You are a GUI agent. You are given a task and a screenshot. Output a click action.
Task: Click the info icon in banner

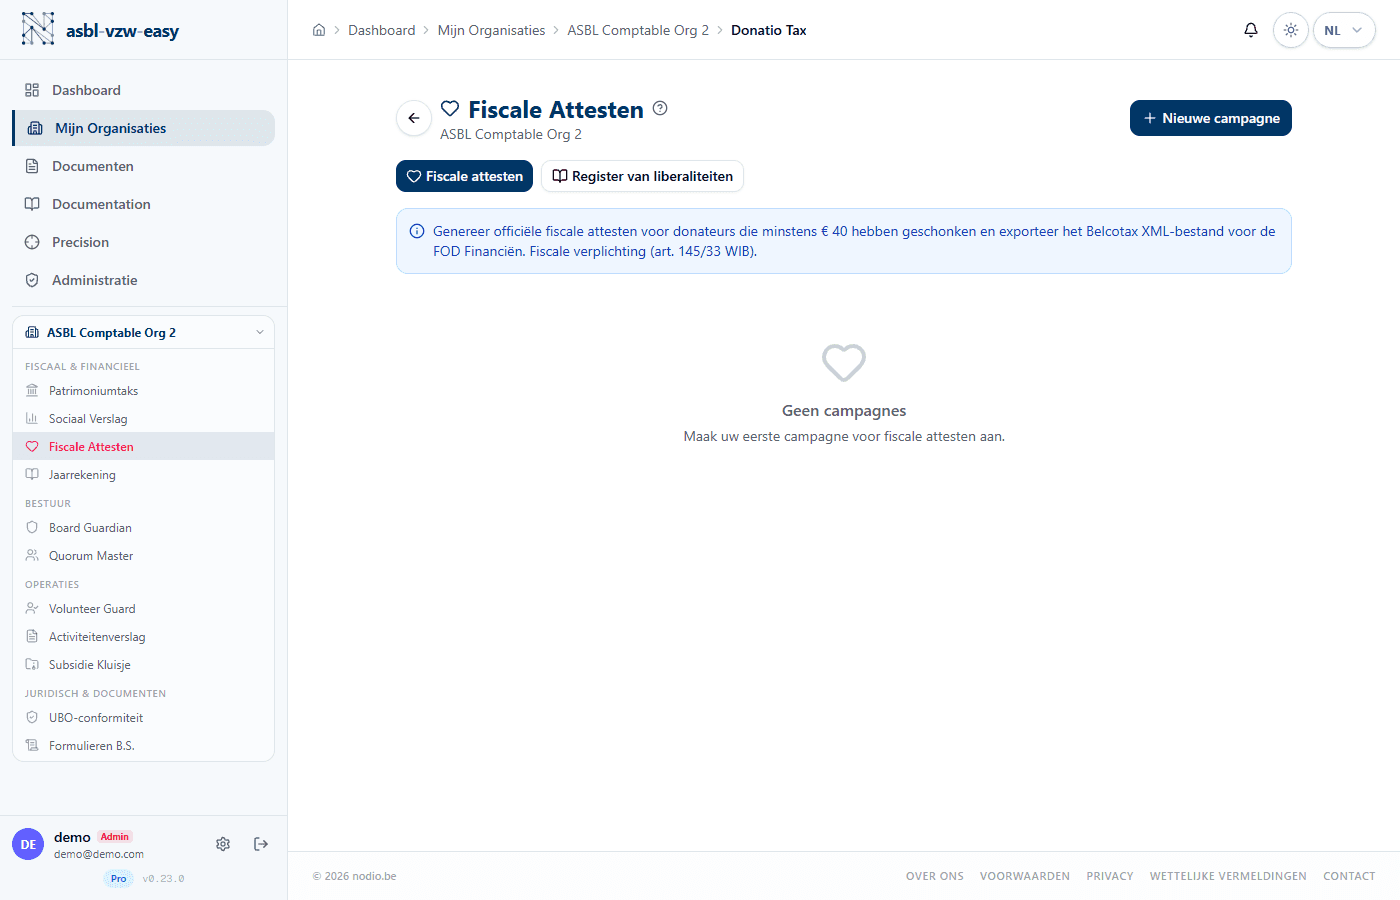pyautogui.click(x=417, y=231)
